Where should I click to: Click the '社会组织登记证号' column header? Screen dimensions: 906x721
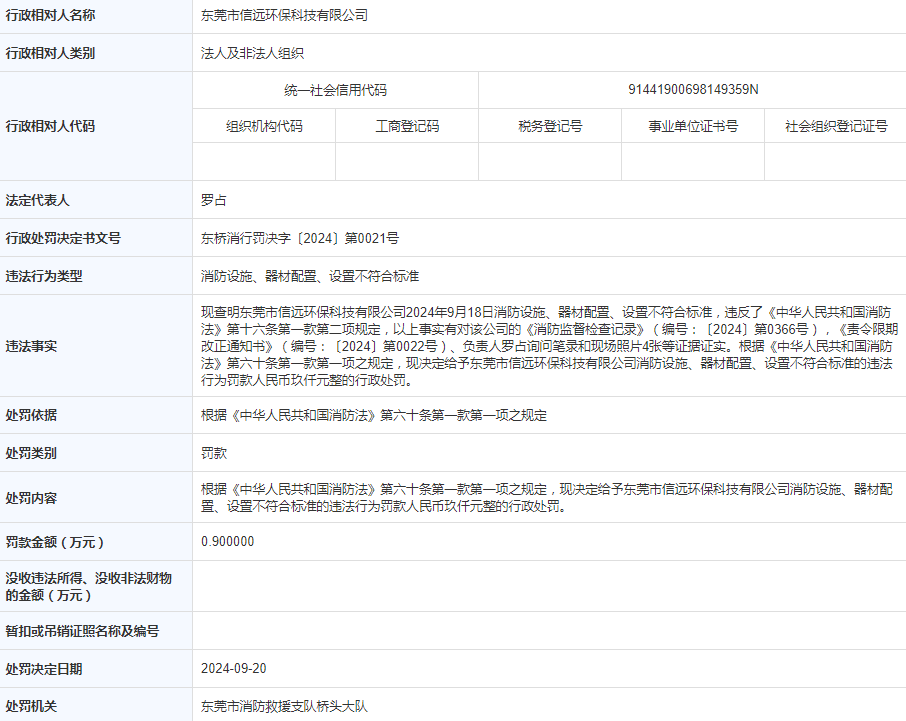pyautogui.click(x=836, y=126)
